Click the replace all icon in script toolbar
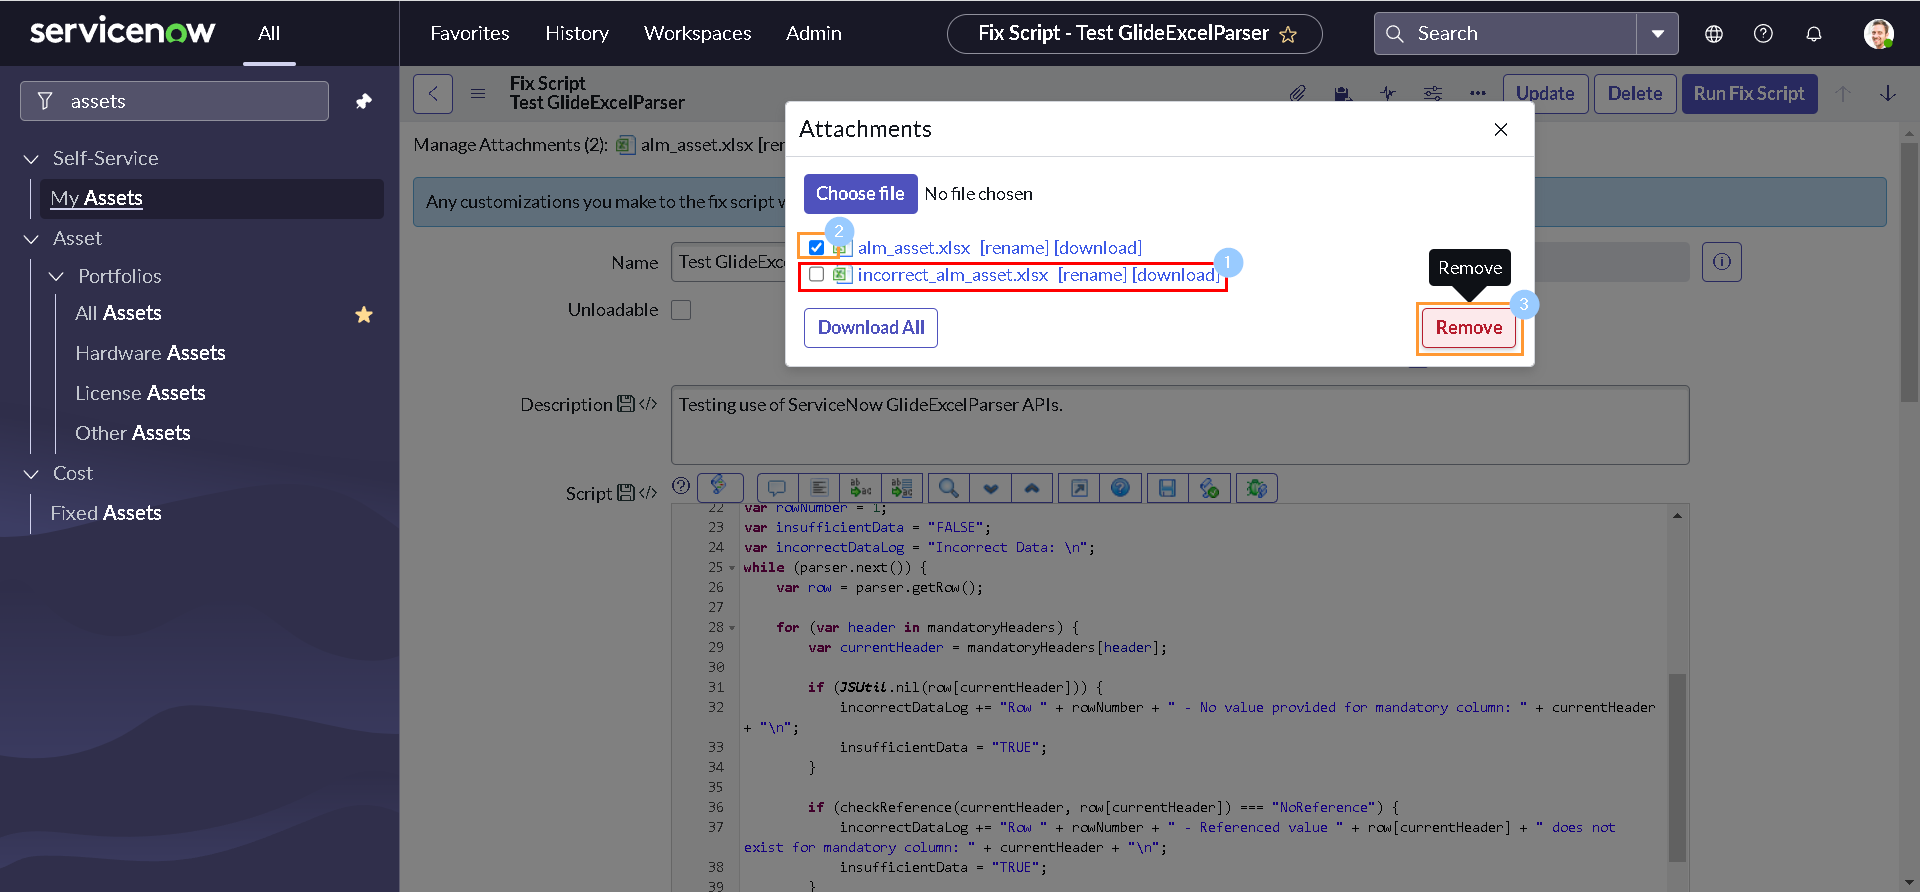1920x892 pixels. (902, 488)
